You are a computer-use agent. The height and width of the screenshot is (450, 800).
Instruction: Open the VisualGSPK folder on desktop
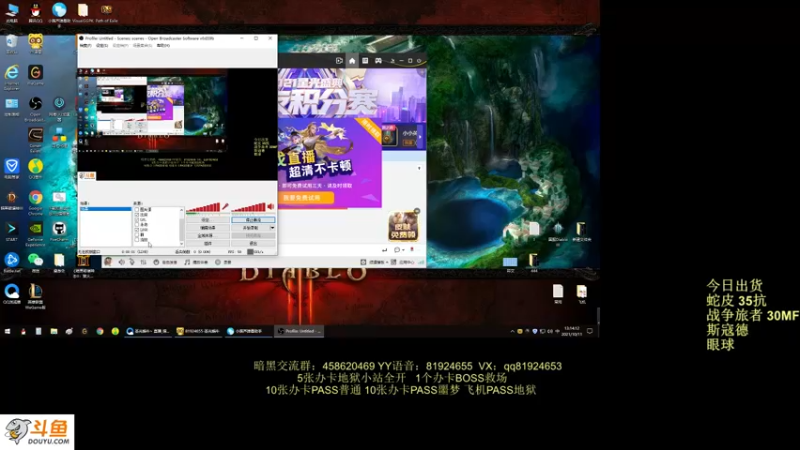[83, 12]
